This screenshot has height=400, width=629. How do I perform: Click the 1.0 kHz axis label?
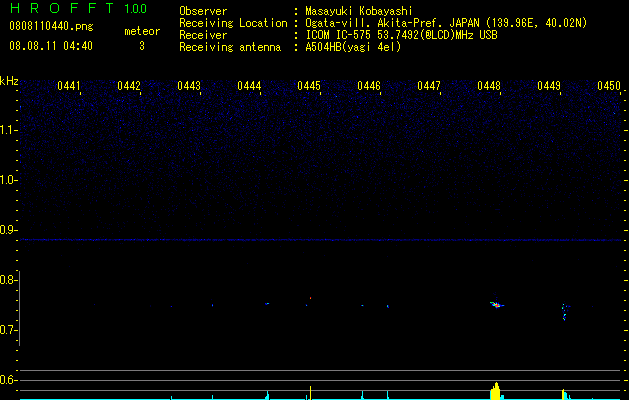point(8,180)
